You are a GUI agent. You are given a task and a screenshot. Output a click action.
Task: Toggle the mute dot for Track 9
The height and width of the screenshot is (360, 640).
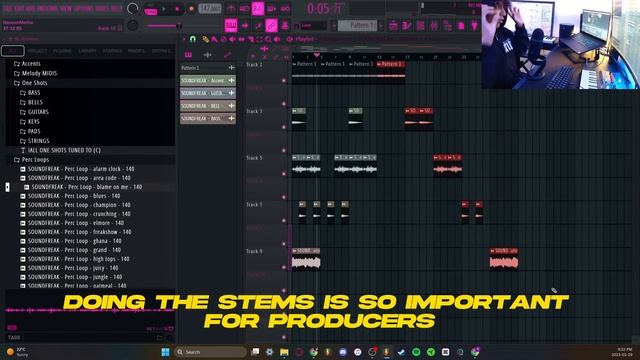coord(284,267)
